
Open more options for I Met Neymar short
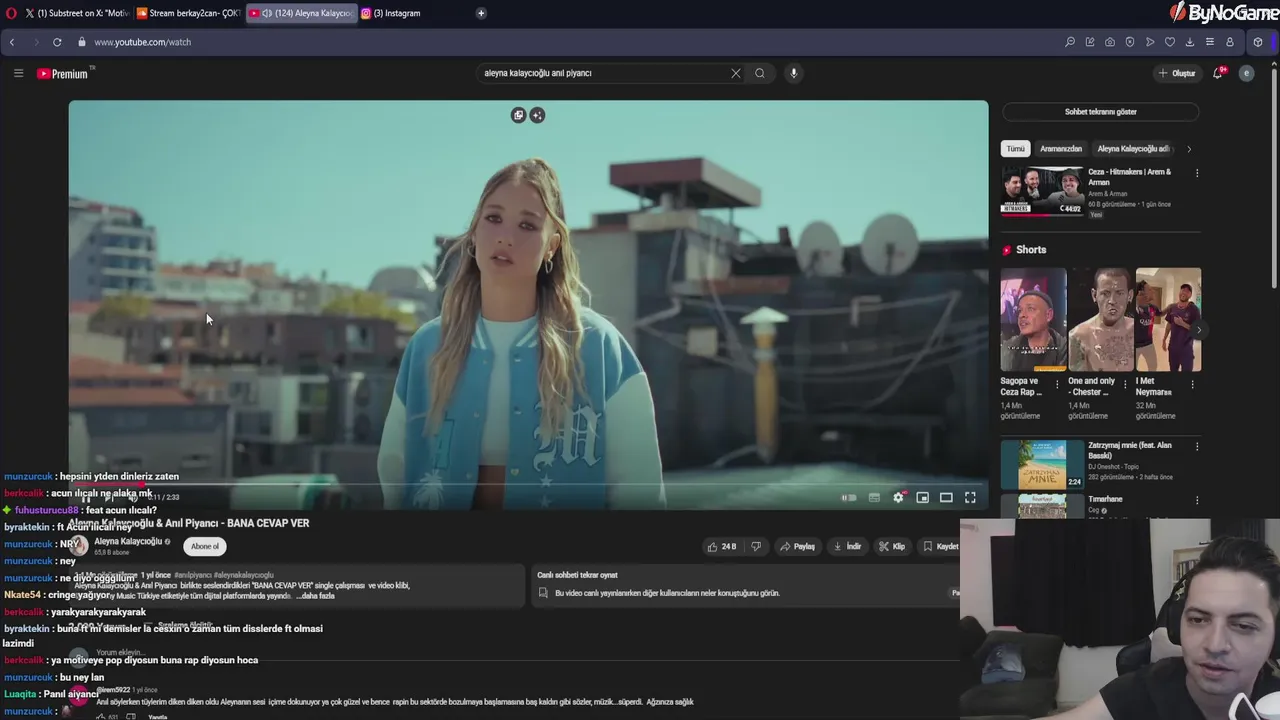tap(1192, 384)
